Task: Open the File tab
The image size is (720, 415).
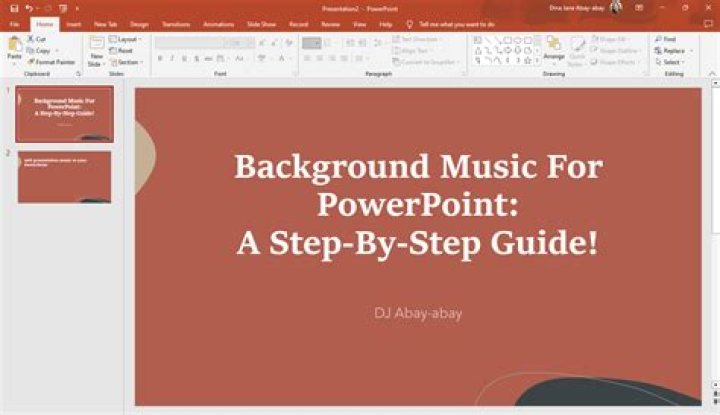Action: click(x=14, y=24)
